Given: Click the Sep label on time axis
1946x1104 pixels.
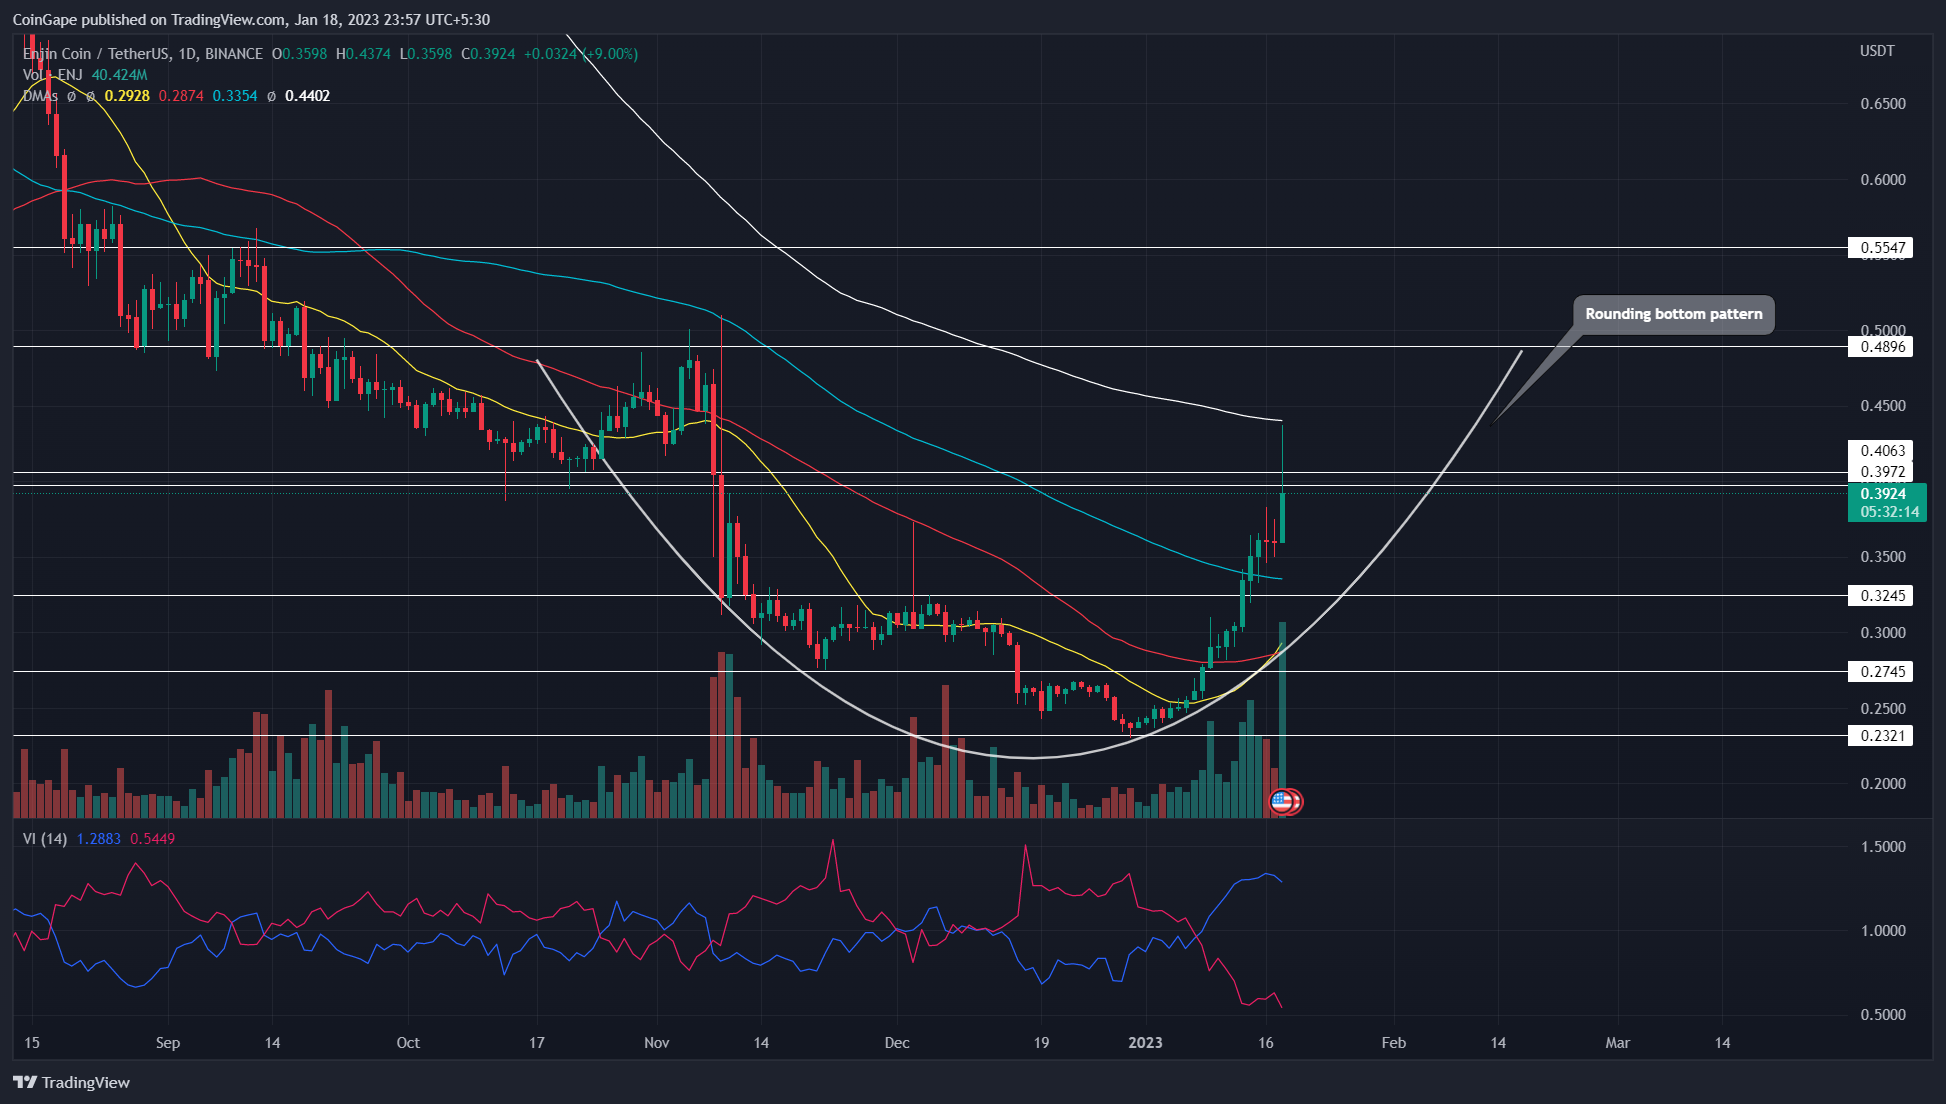Looking at the screenshot, I should (168, 1043).
